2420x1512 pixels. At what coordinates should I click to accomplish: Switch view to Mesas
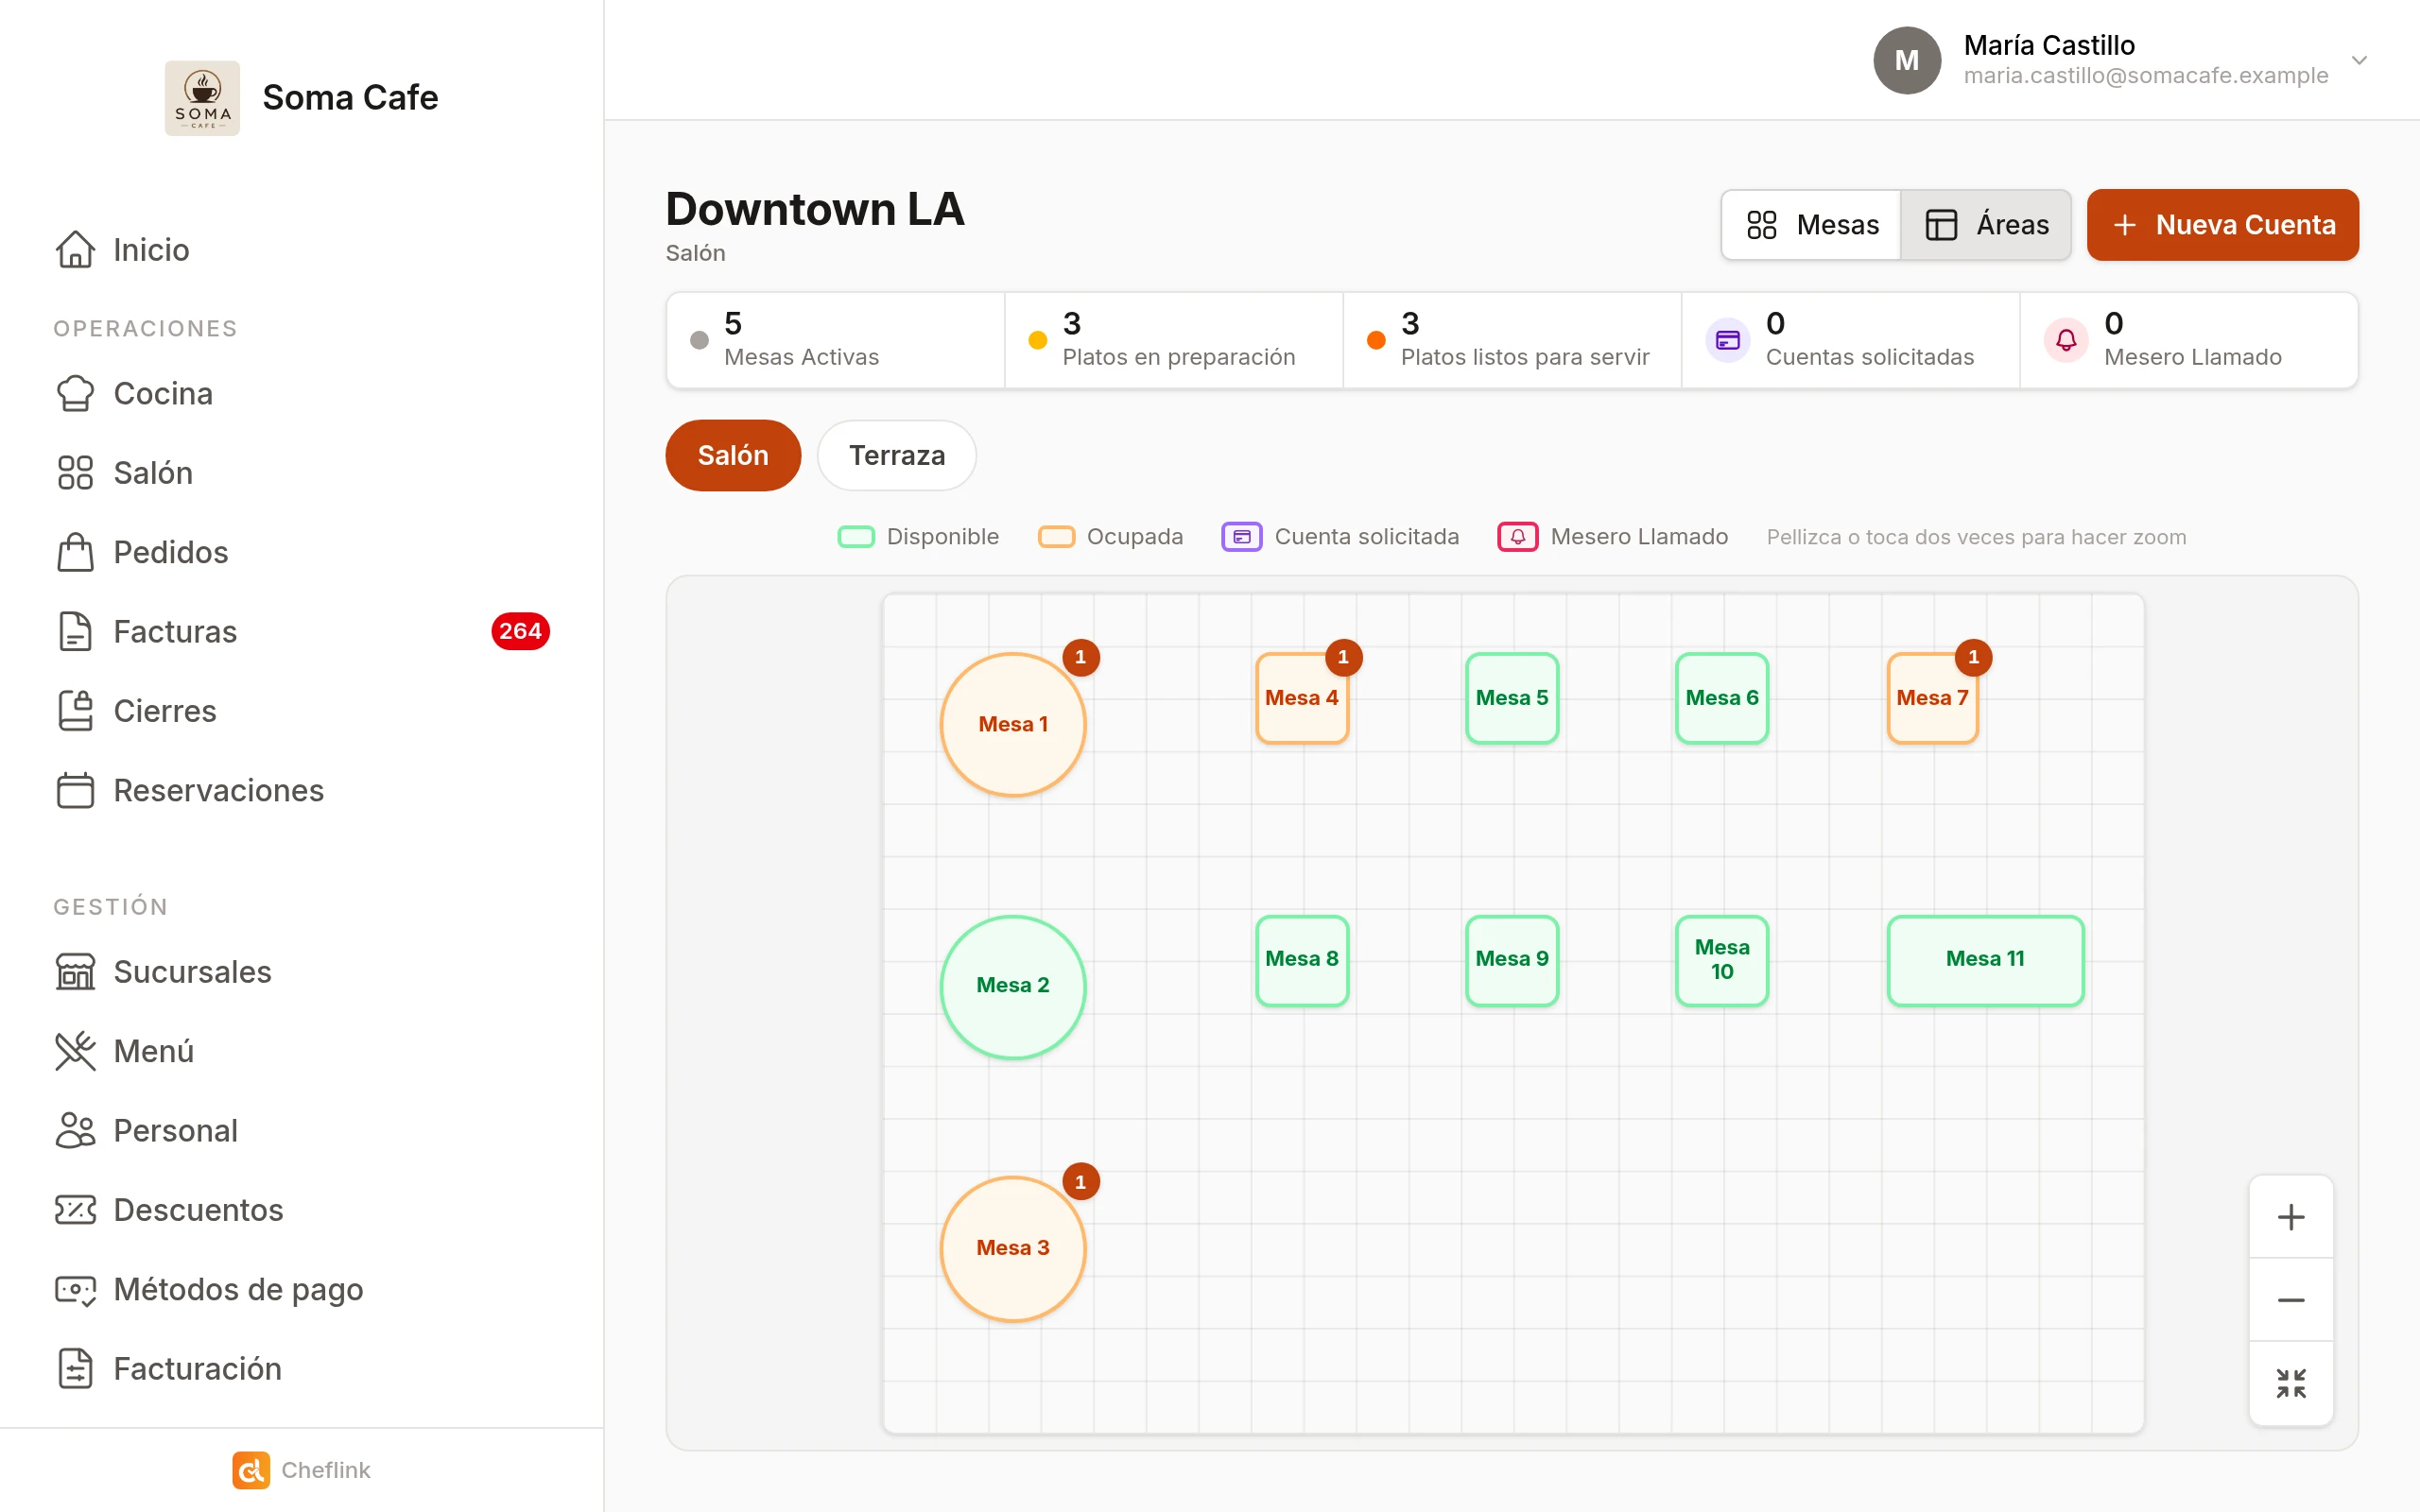coord(1812,225)
